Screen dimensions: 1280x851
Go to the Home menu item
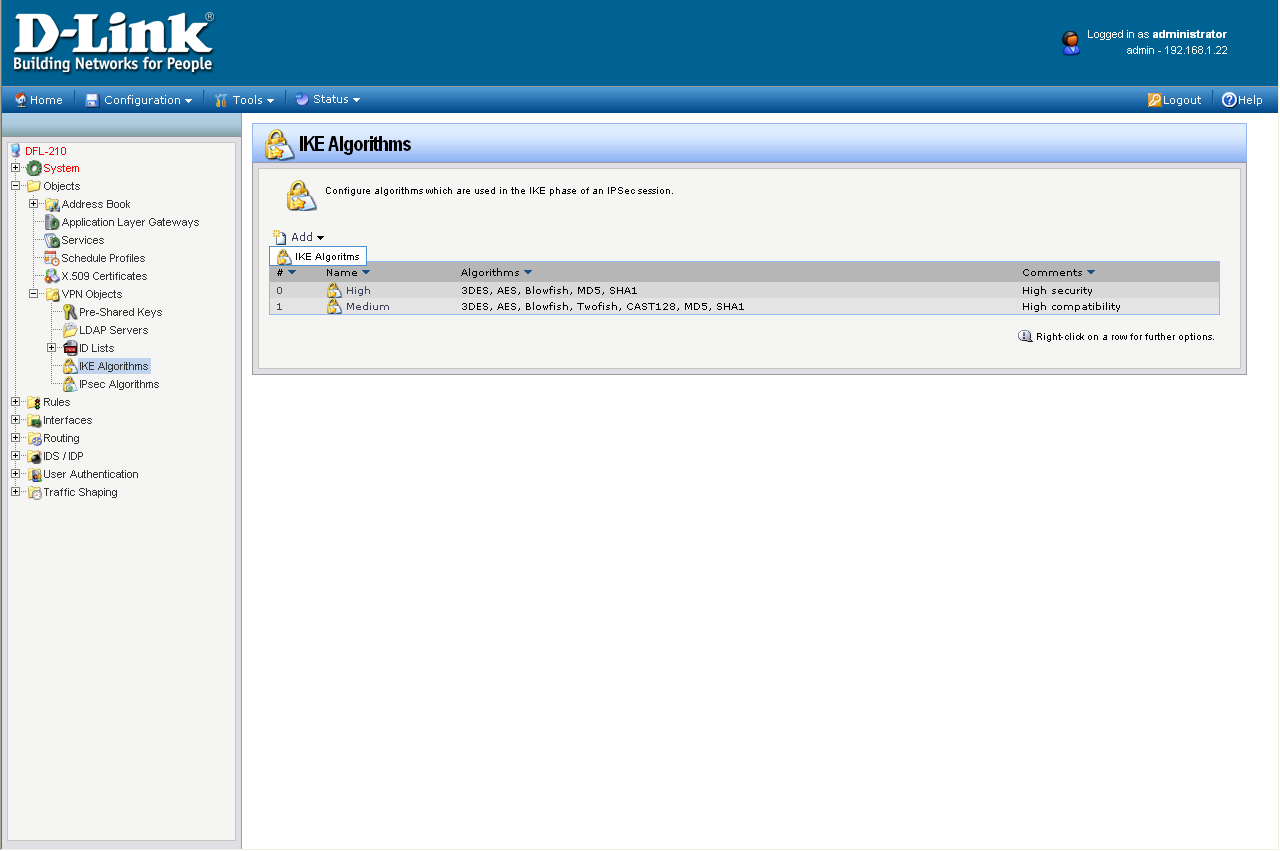pyautogui.click(x=38, y=100)
